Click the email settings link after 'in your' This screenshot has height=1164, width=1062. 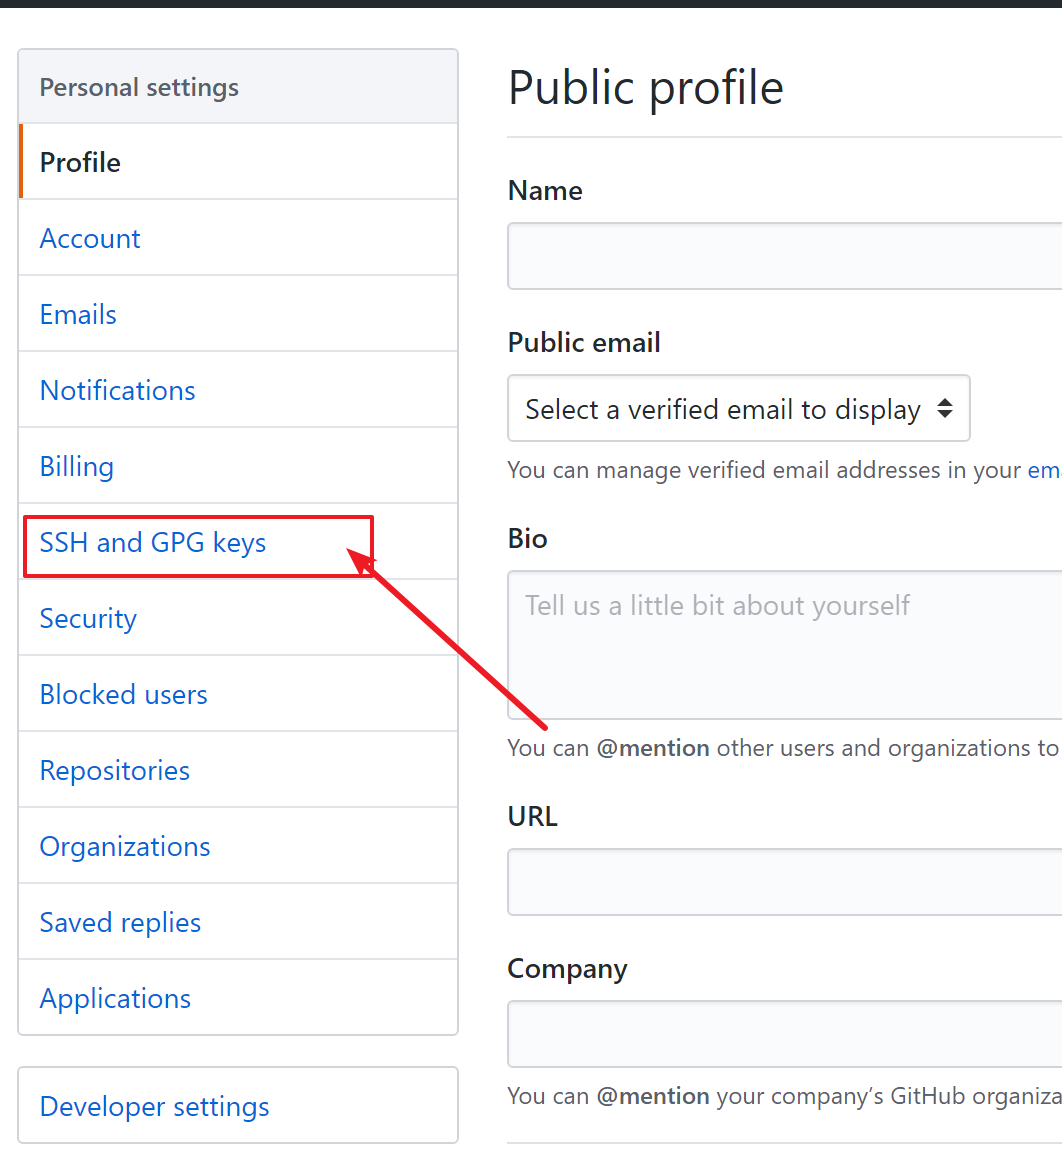(1045, 470)
